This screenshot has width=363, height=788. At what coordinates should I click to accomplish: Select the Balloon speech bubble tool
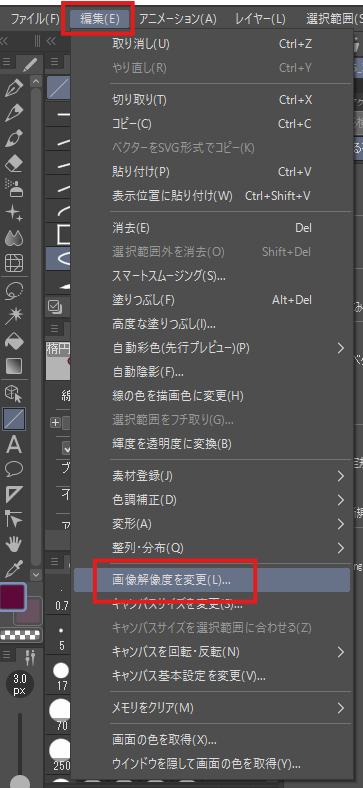(14, 470)
